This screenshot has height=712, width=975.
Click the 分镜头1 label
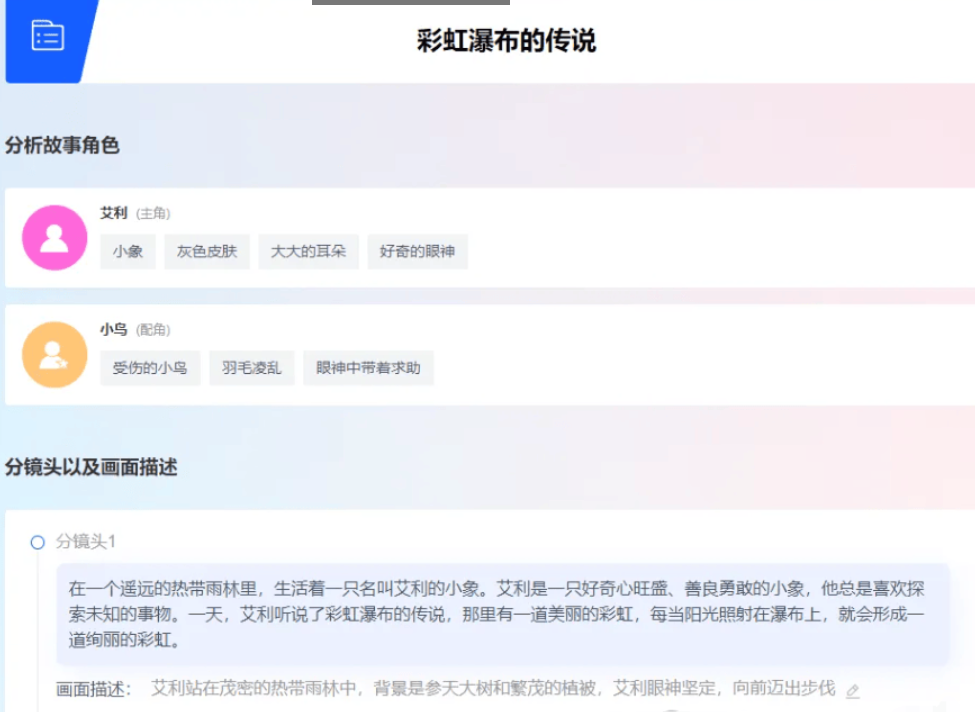pyautogui.click(x=86, y=542)
